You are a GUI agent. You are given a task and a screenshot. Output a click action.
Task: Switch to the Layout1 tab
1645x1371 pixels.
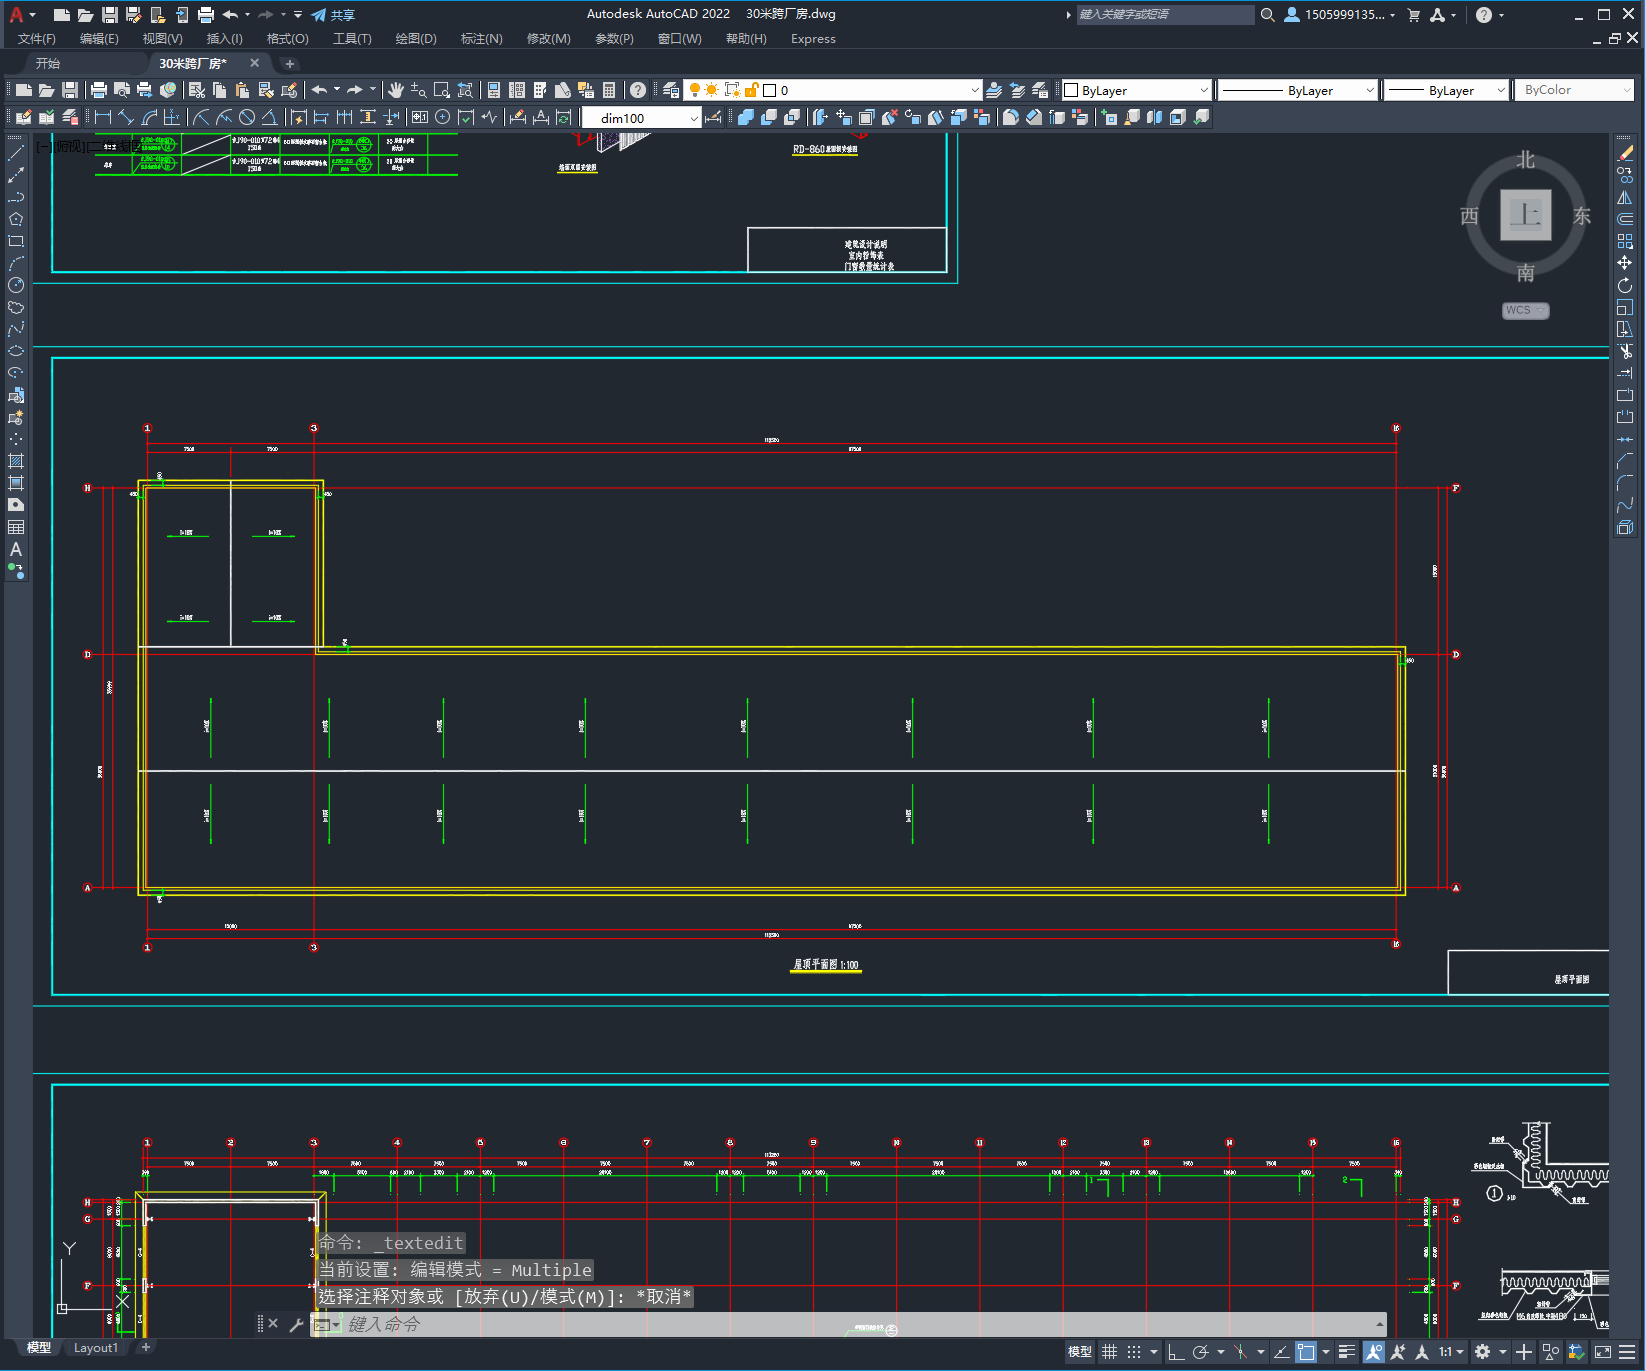click(x=96, y=1348)
